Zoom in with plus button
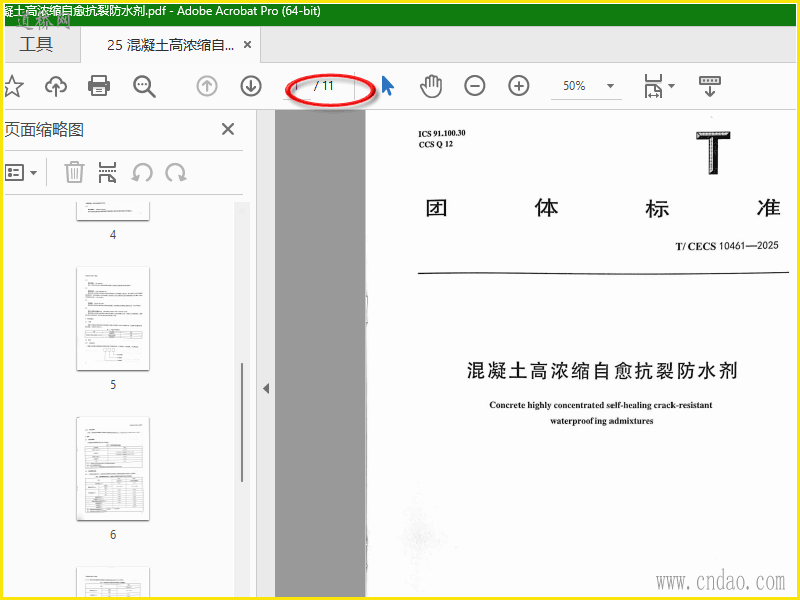800x600 pixels. [519, 86]
